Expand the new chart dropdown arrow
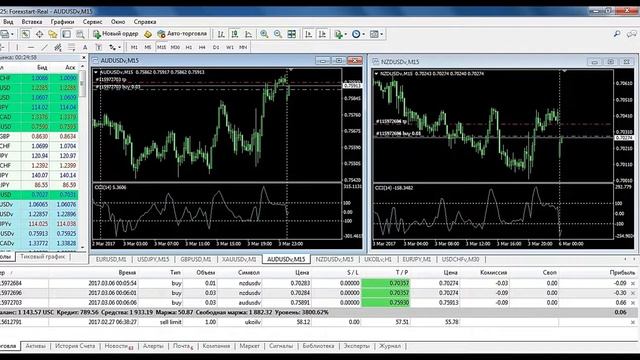 [x=12, y=34]
